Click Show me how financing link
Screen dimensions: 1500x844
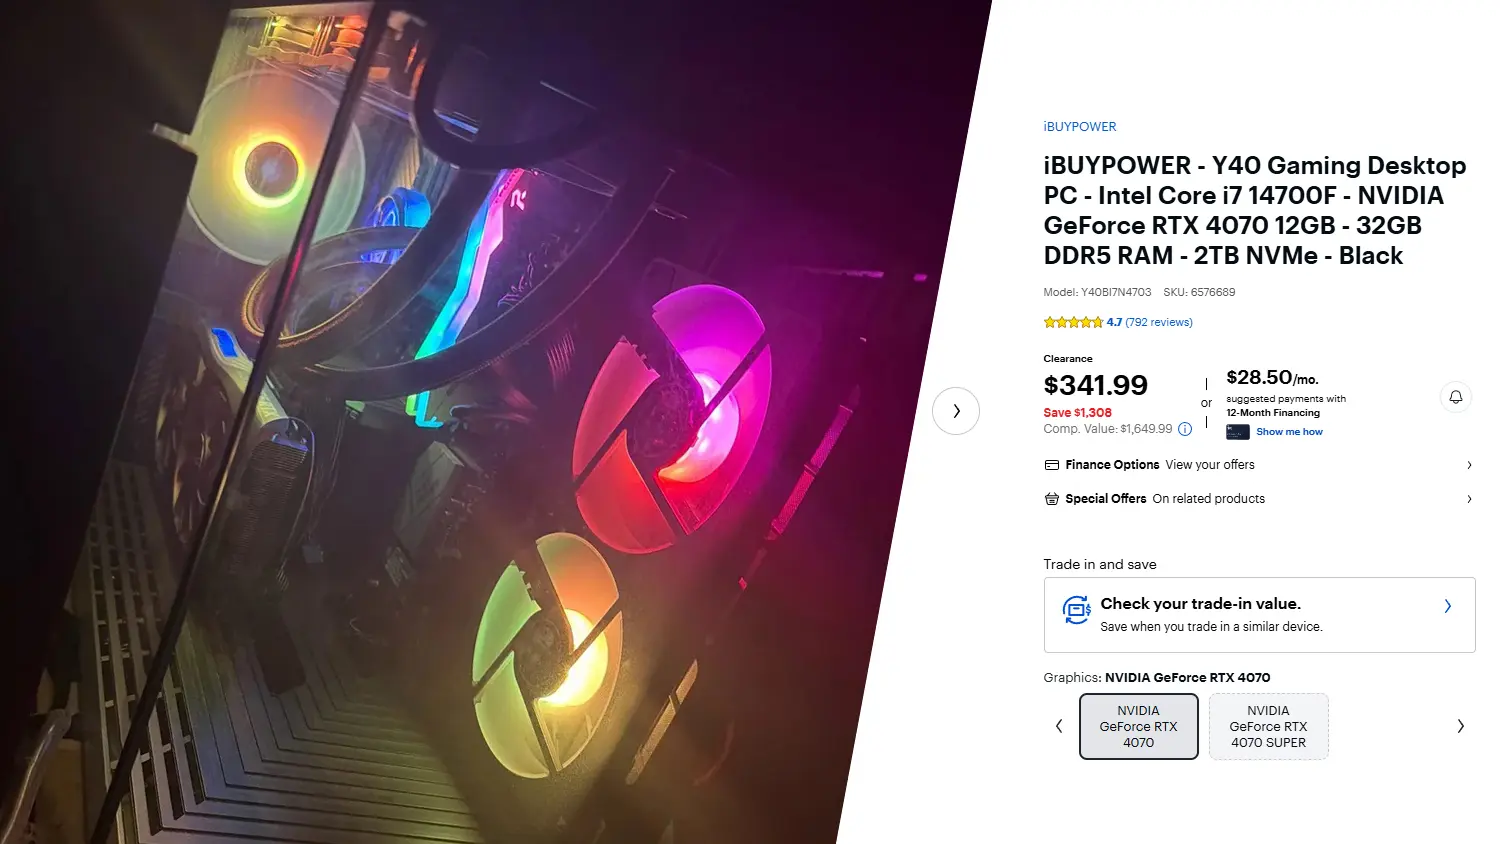click(1289, 432)
